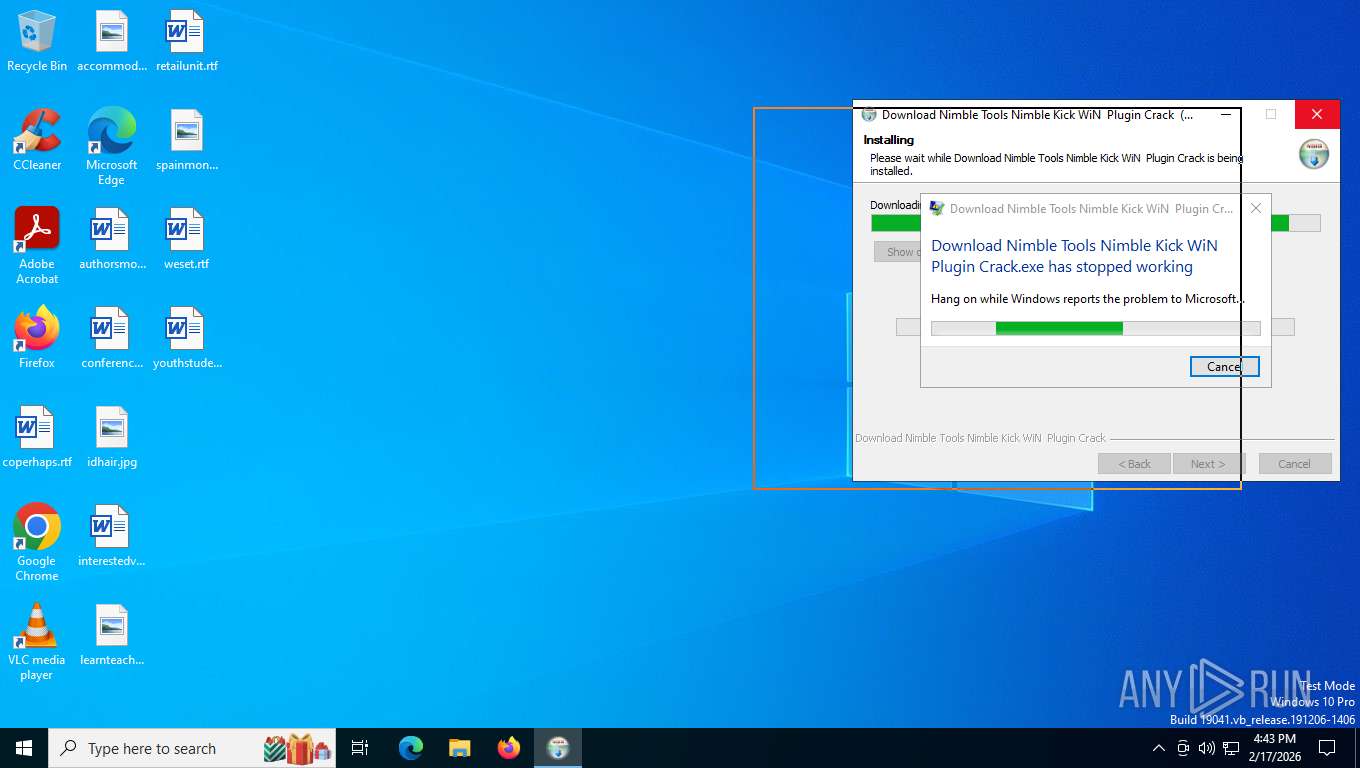This screenshot has height=768, width=1360.
Task: Click the installer's download progress bar
Action: coord(1095,223)
